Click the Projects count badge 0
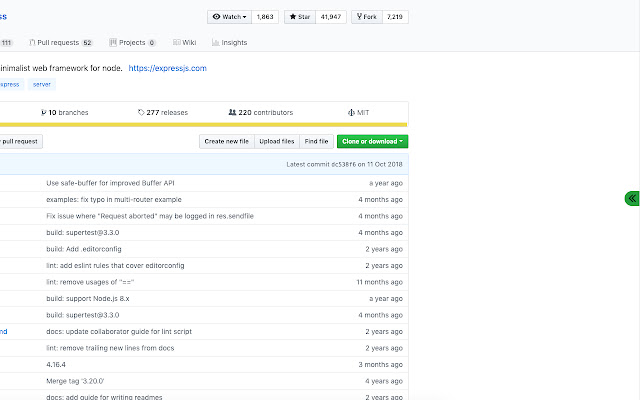The width and height of the screenshot is (640, 400). coord(152,42)
